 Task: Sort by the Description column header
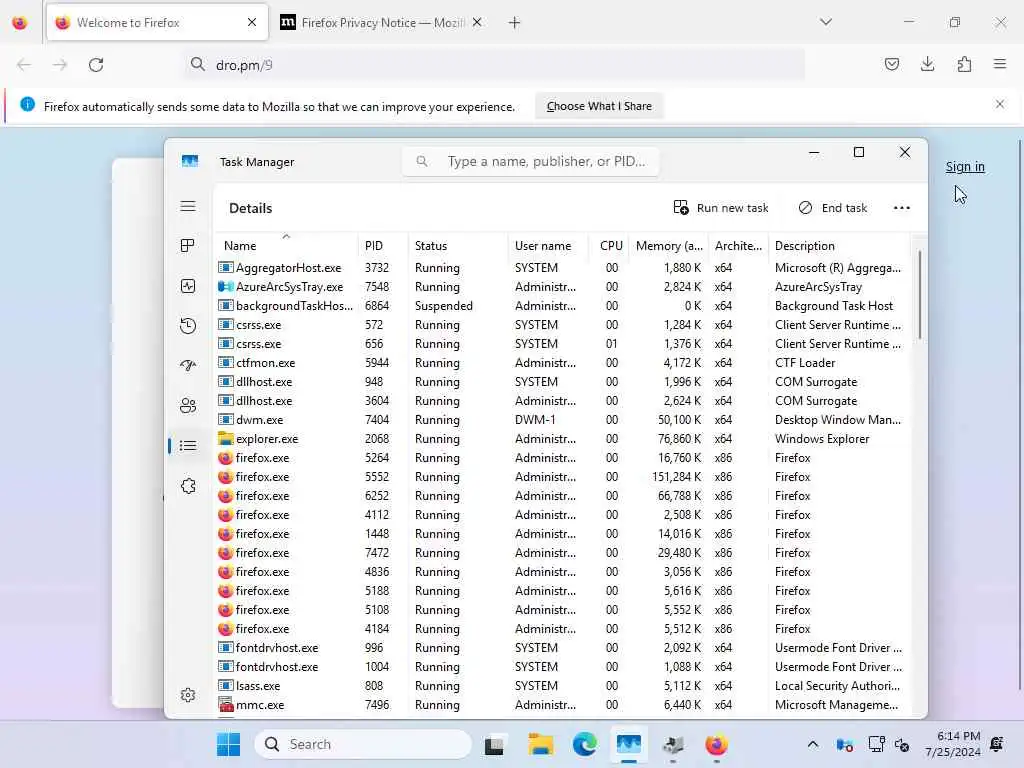click(x=839, y=246)
